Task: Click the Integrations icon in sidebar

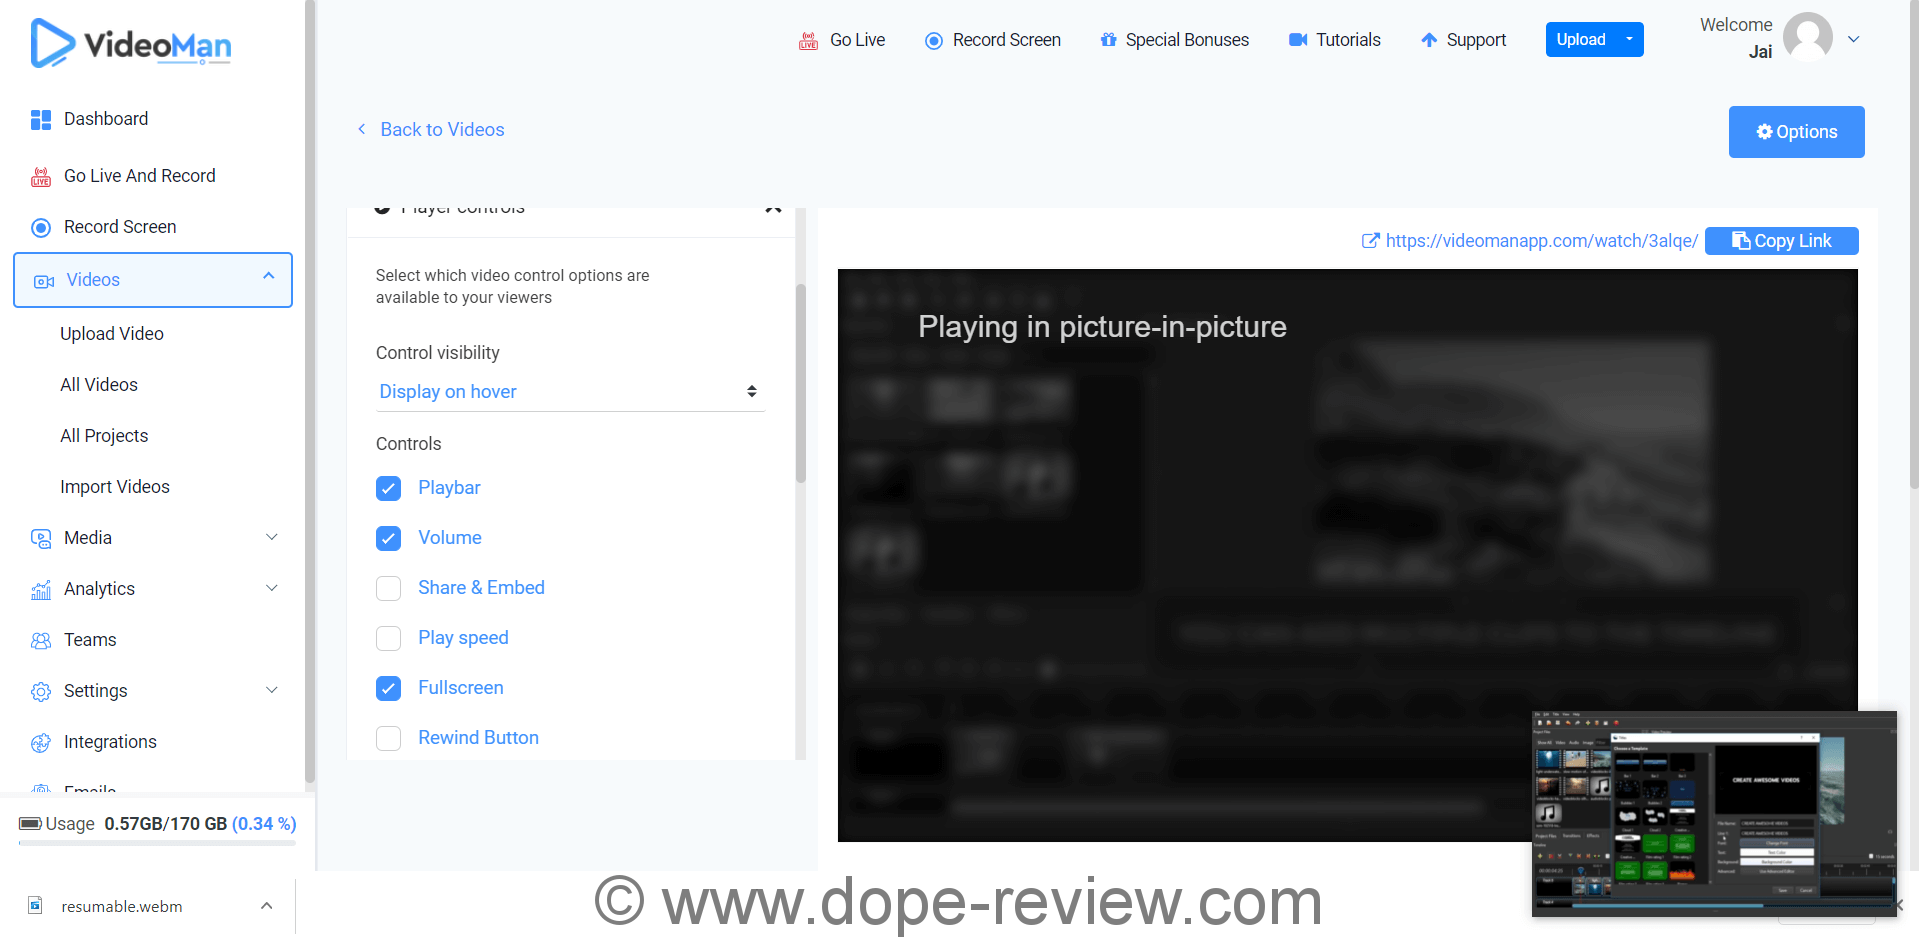Action: pyautogui.click(x=41, y=743)
